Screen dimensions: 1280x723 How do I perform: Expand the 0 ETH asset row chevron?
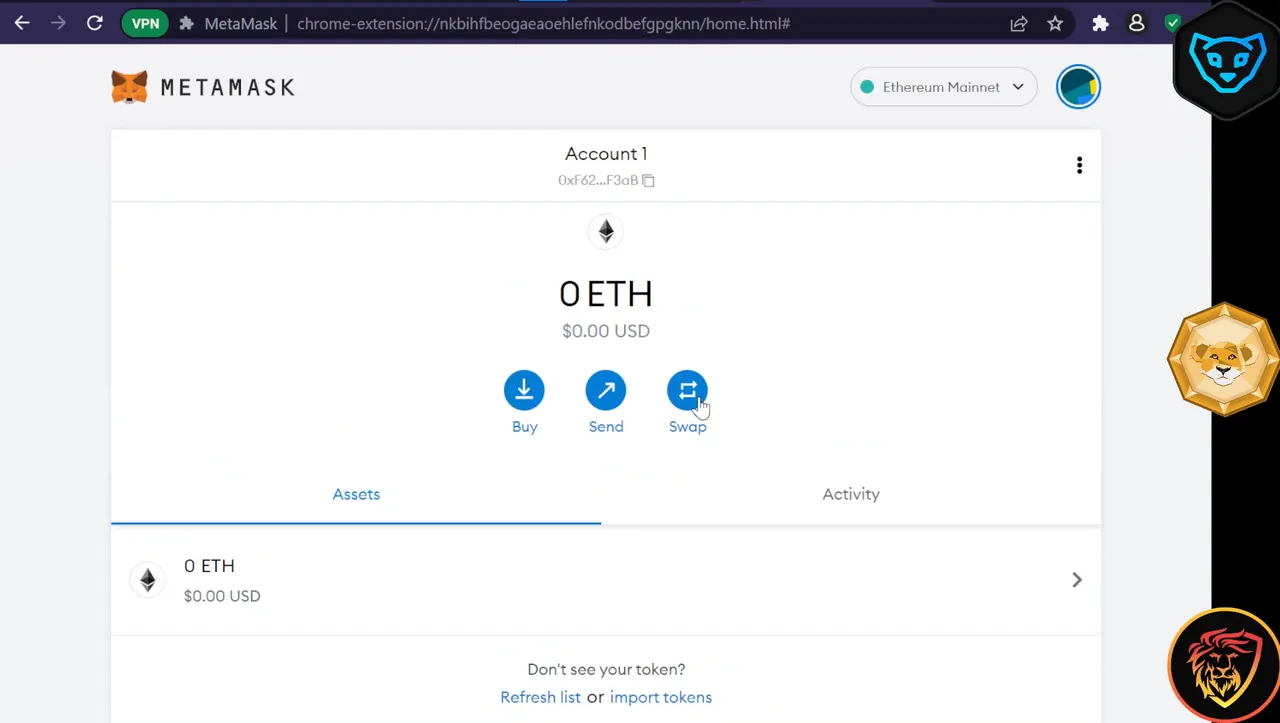(x=1077, y=580)
